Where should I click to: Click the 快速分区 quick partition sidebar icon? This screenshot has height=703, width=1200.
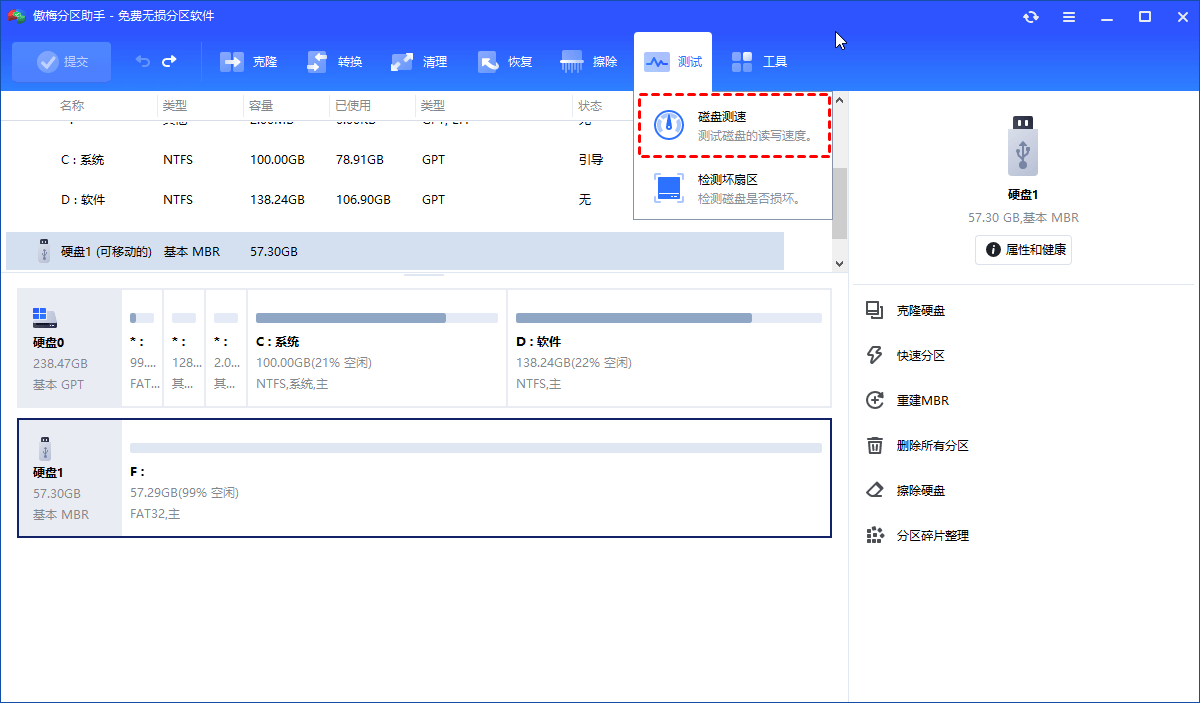click(x=877, y=355)
